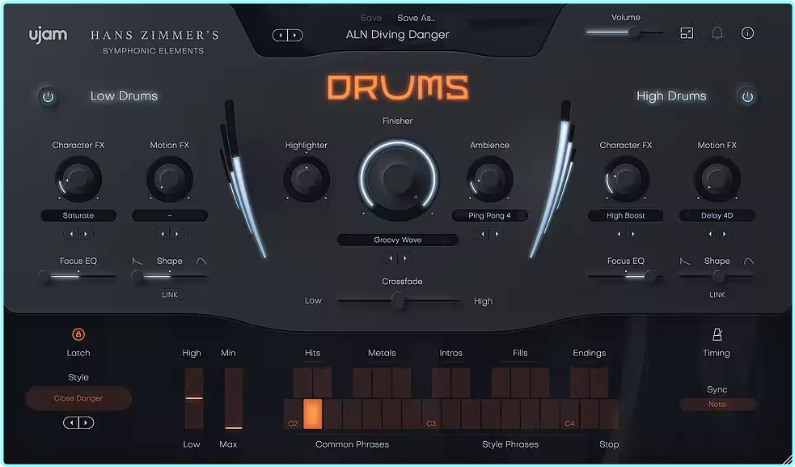Click the first Hits pad
Image resolution: width=795 pixels, height=467 pixels.
(x=302, y=382)
